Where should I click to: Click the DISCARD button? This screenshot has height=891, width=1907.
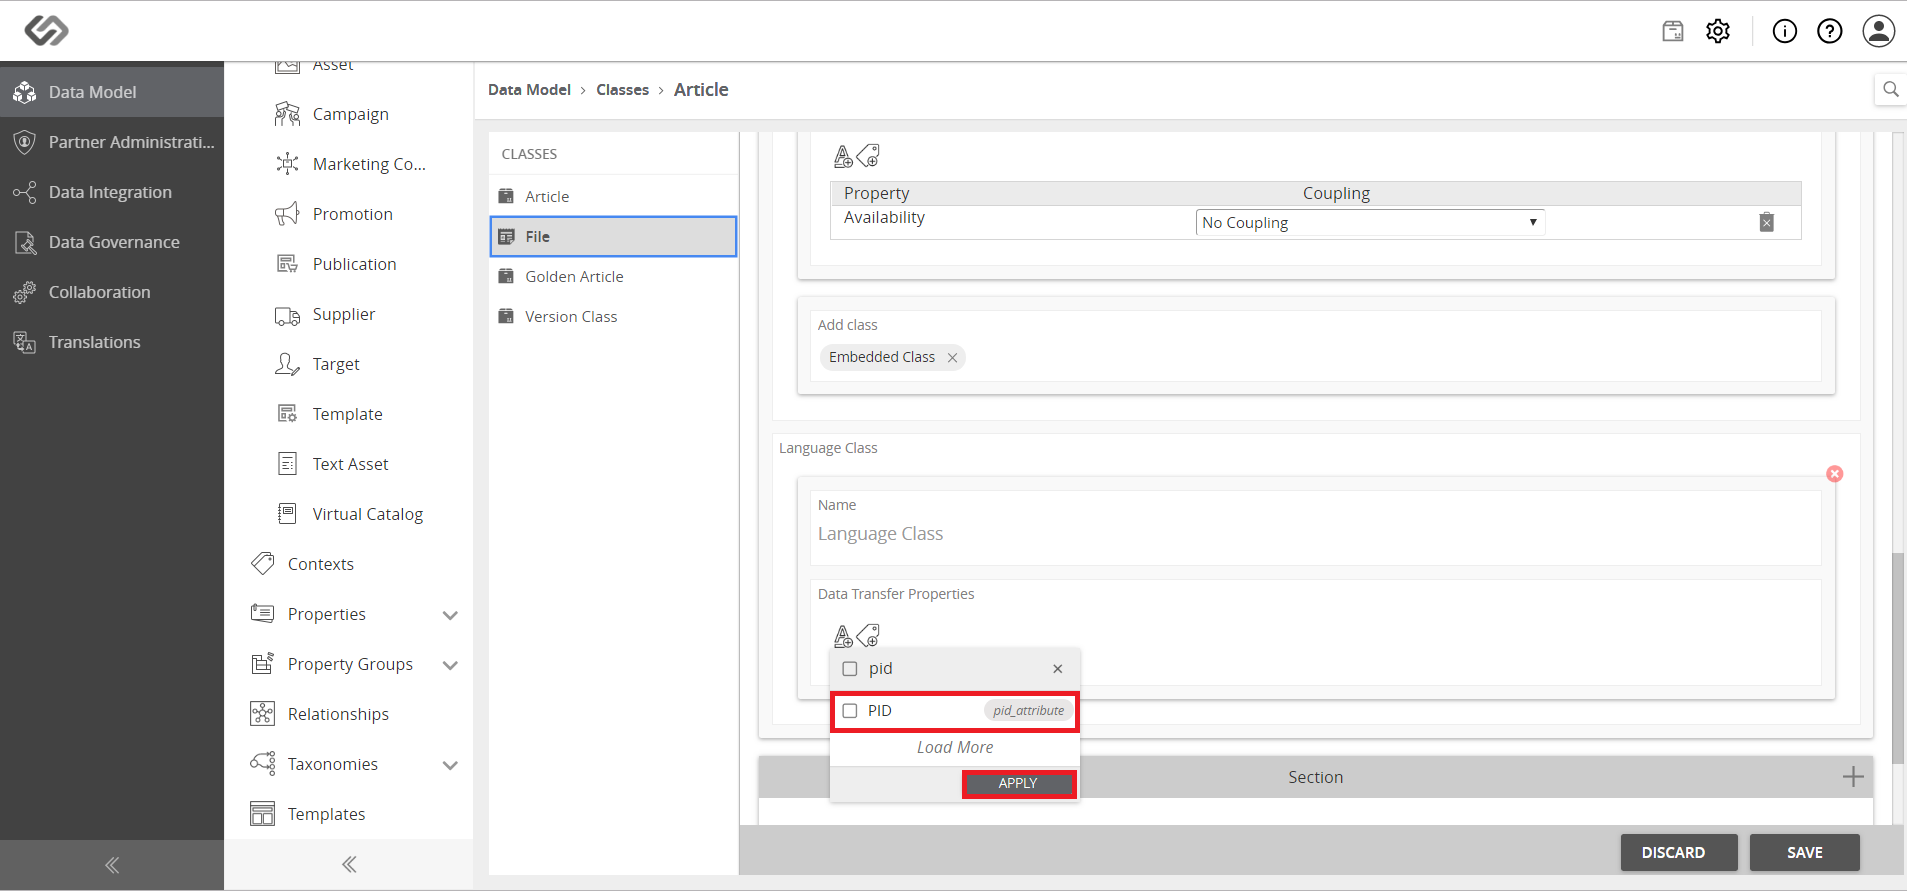tap(1679, 853)
